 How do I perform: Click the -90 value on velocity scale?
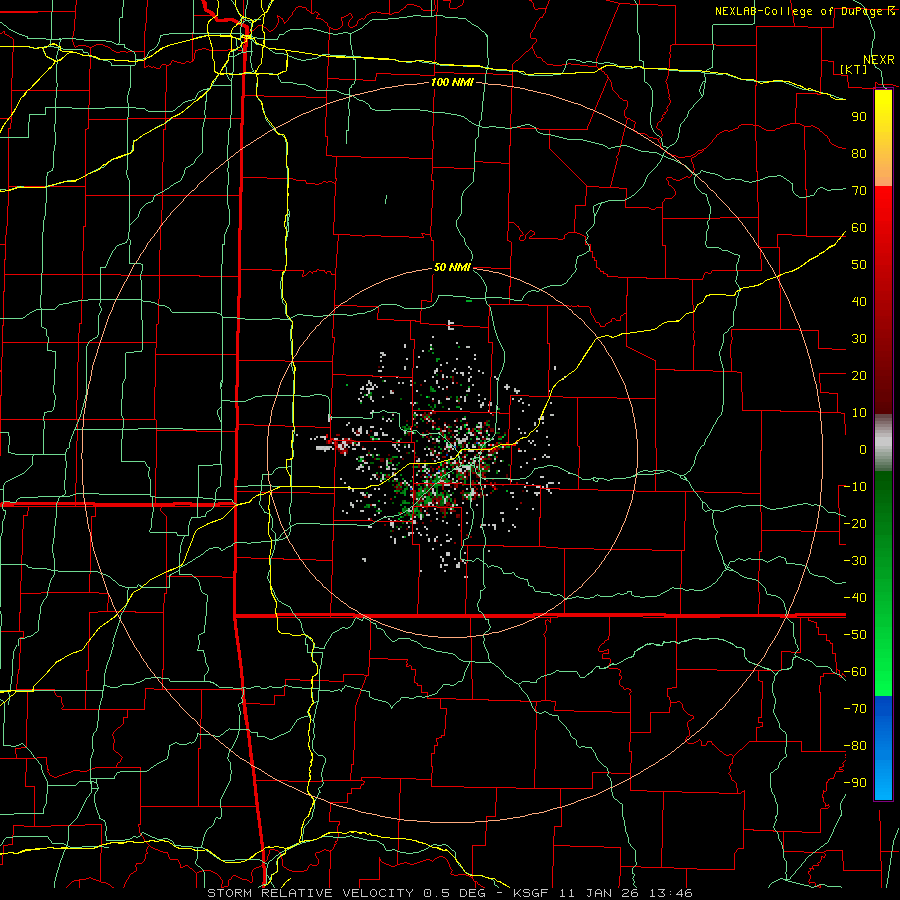tap(855, 783)
